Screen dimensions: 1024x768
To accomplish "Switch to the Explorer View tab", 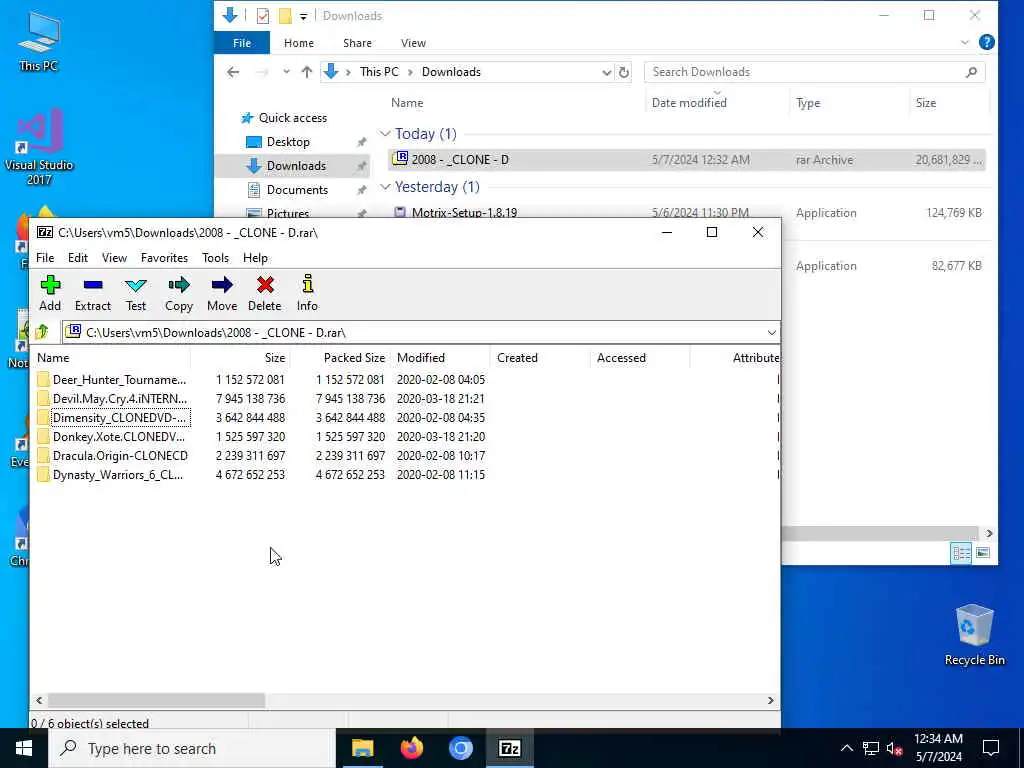I will [413, 43].
